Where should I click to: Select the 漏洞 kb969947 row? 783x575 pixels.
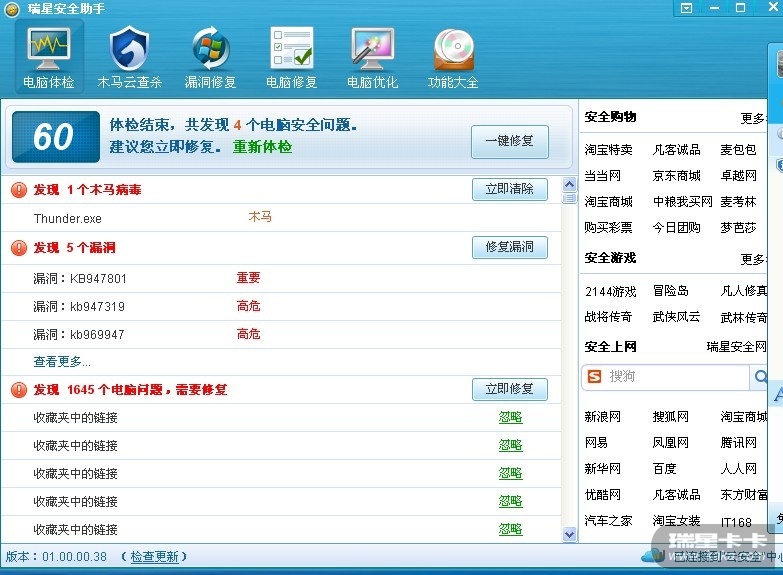[282, 335]
